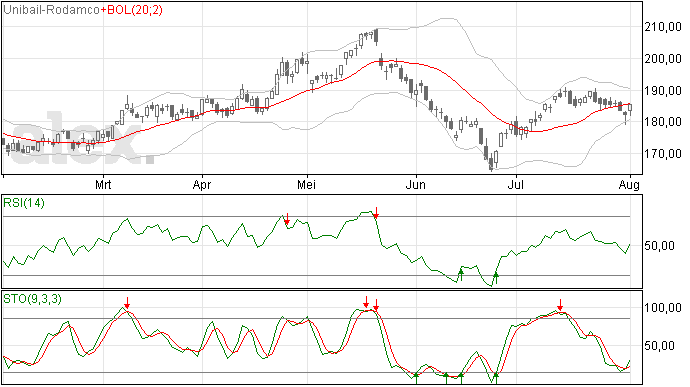Click the 50,00 label in STO panel
This screenshot has width=690, height=387.
[659, 346]
